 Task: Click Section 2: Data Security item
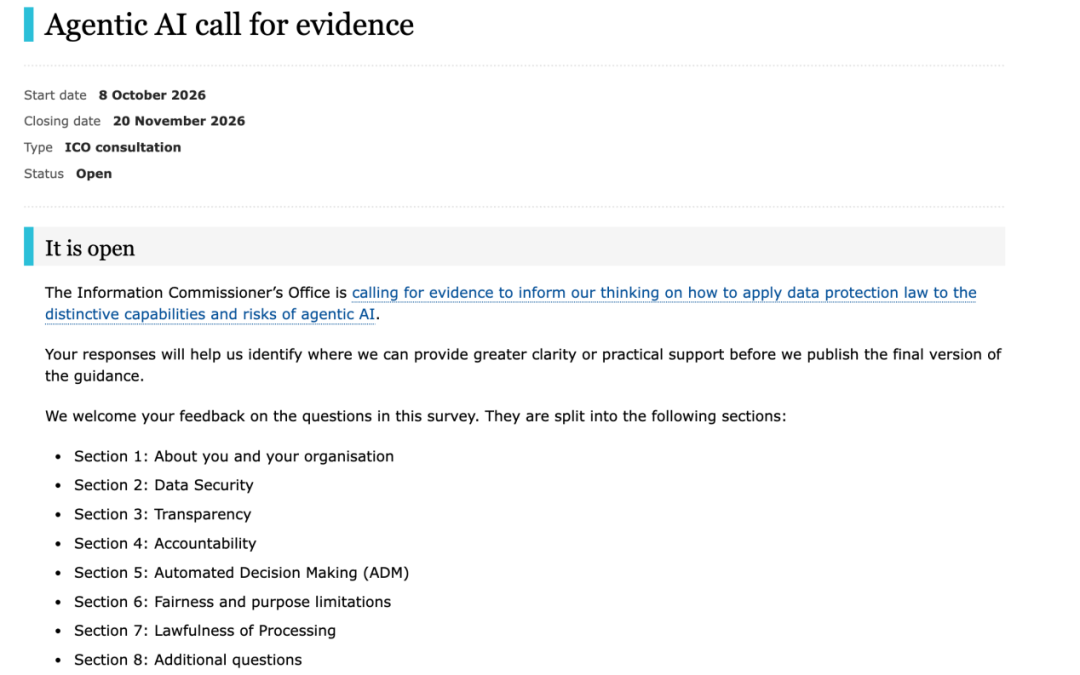(x=163, y=486)
